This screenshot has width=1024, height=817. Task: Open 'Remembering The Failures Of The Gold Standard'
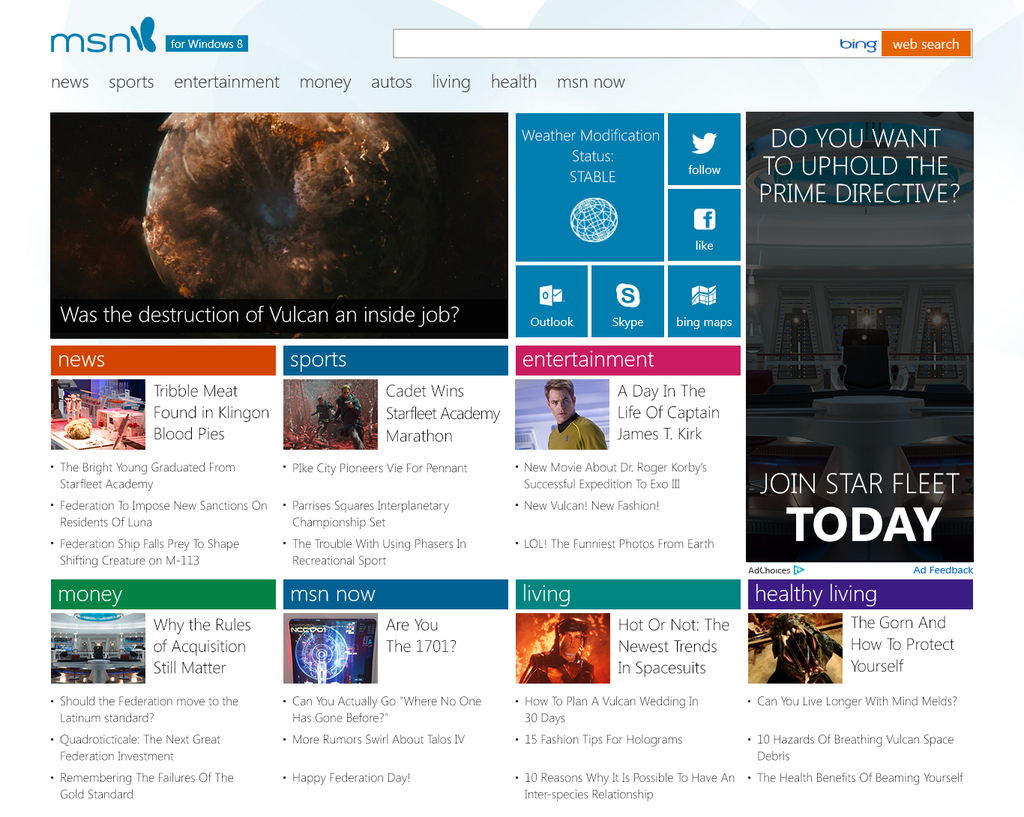click(146, 786)
